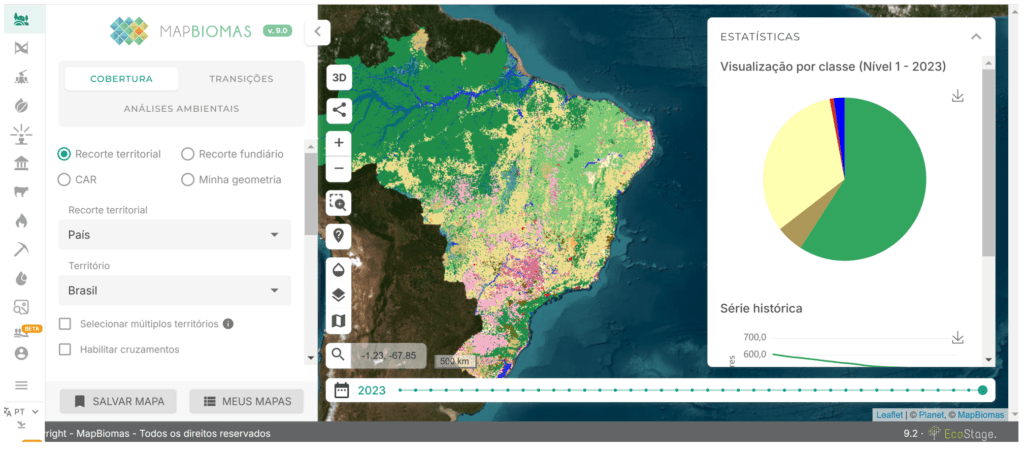
Task: Click the statistics panel scrollbar
Action: pyautogui.click(x=988, y=163)
